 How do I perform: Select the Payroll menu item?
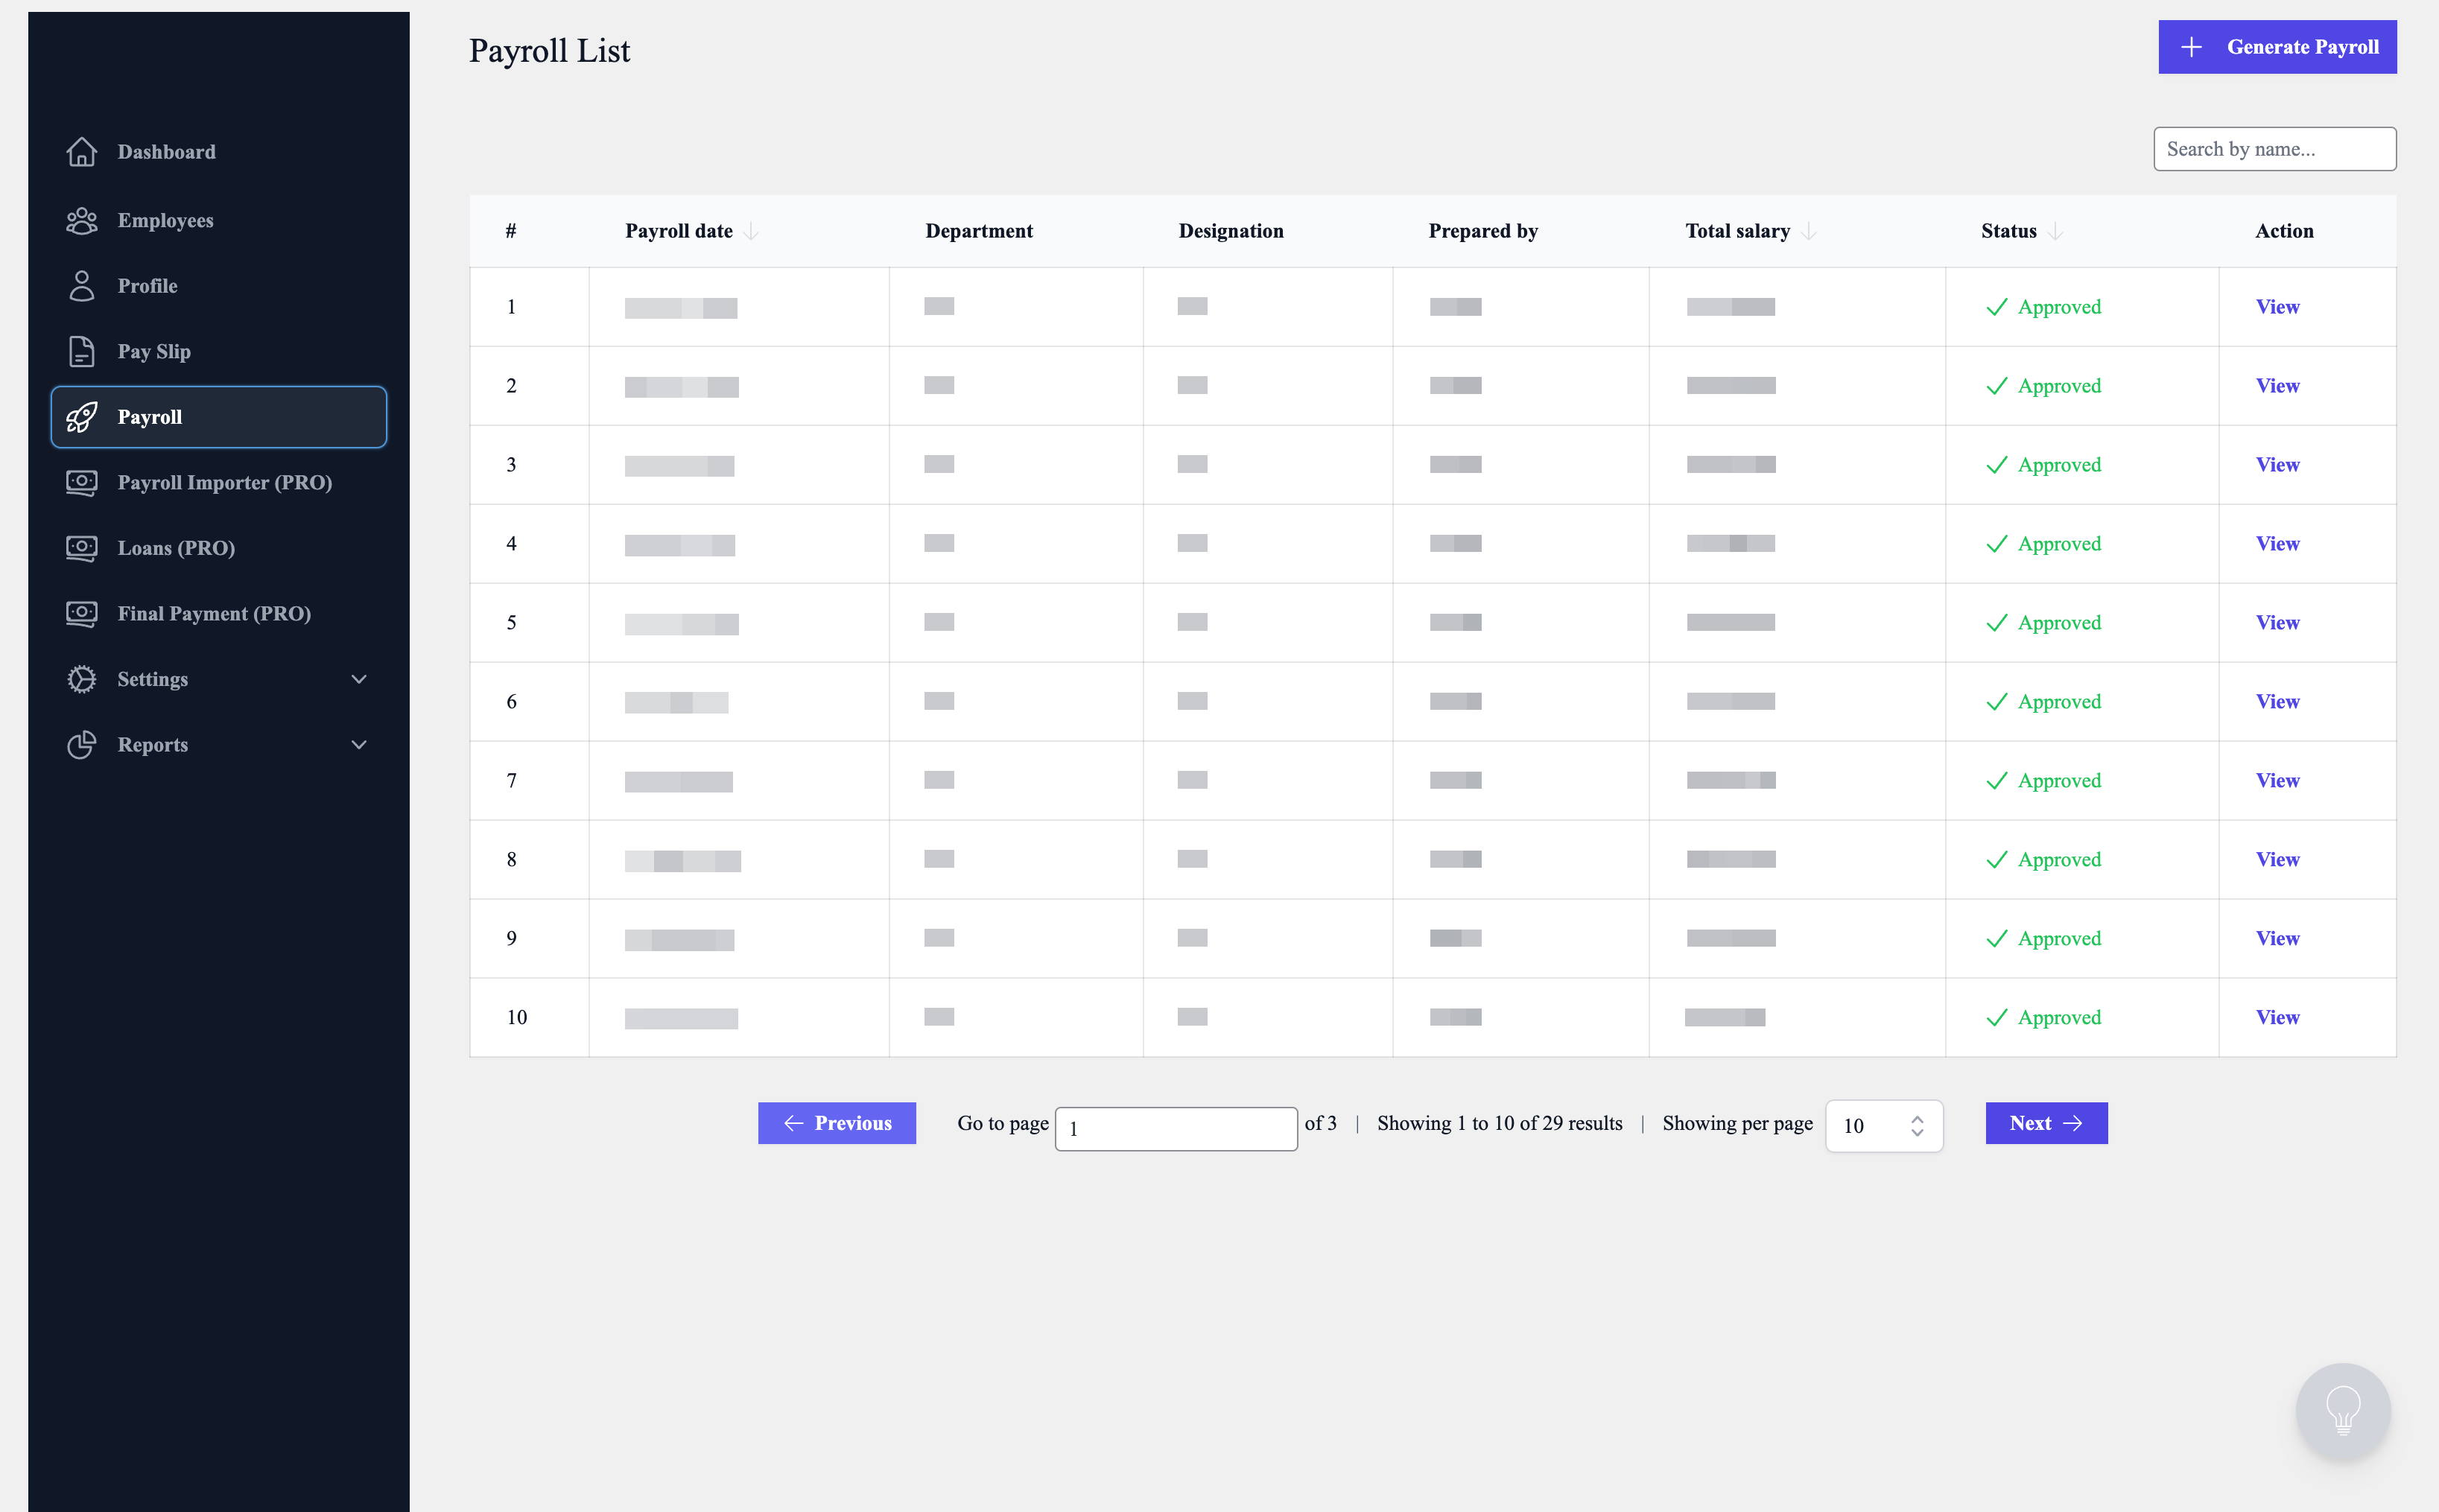218,417
